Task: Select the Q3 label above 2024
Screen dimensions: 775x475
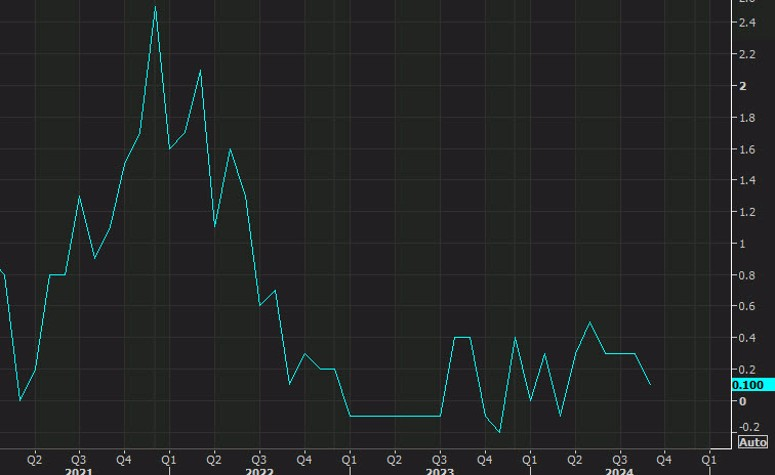Action: point(620,460)
